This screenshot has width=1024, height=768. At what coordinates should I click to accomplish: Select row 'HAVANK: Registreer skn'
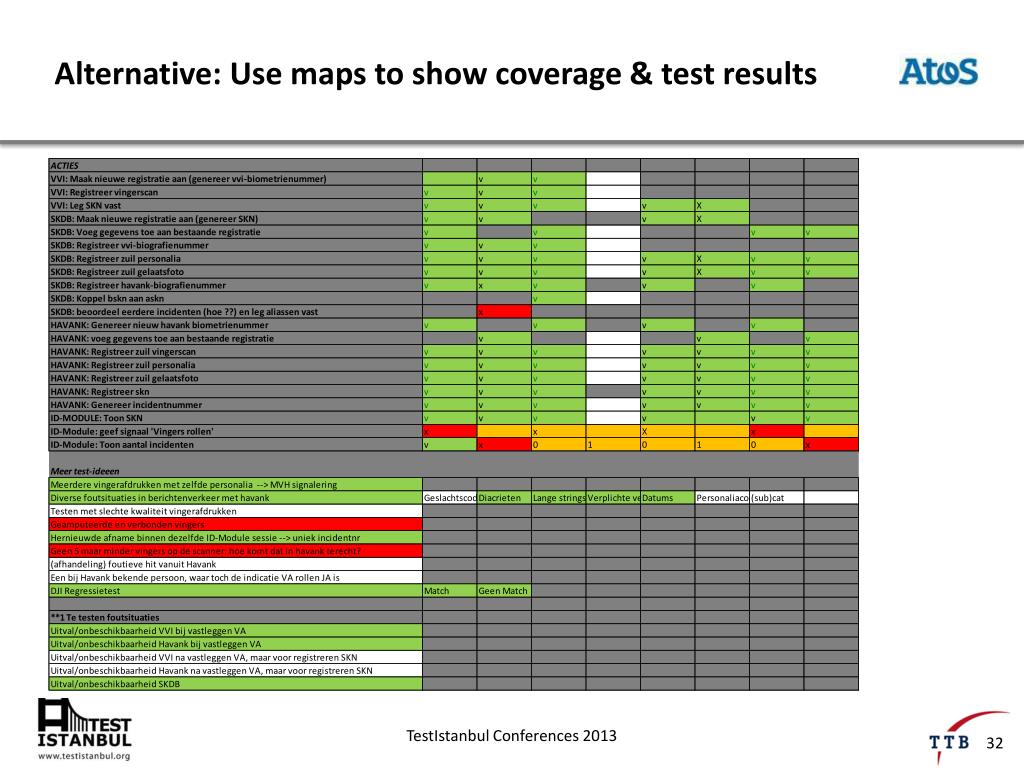(x=236, y=392)
